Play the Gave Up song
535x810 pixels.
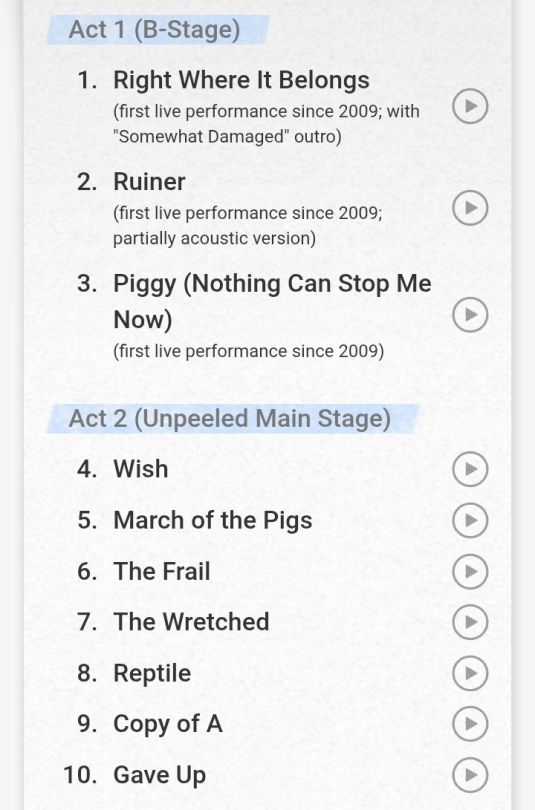point(470,775)
